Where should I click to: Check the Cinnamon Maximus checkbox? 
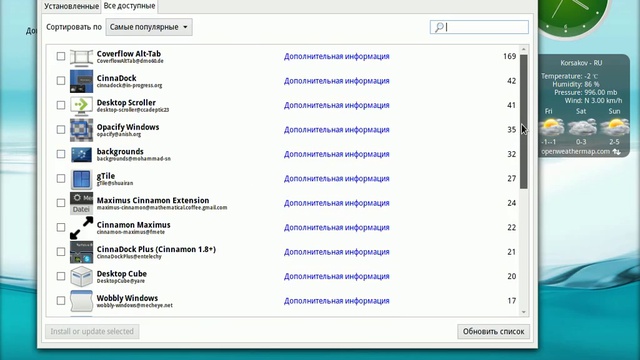61,227
